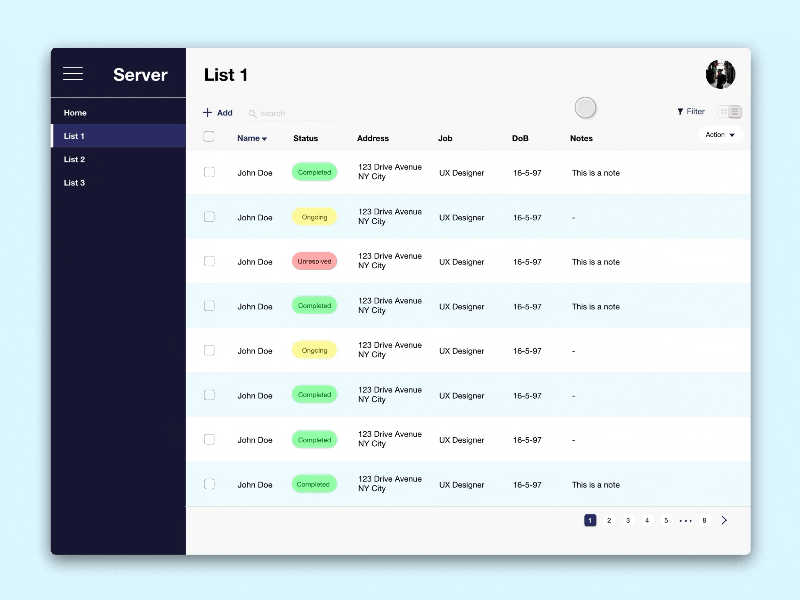Click the magnifier icon in the search bar
The image size is (800, 600).
click(253, 112)
